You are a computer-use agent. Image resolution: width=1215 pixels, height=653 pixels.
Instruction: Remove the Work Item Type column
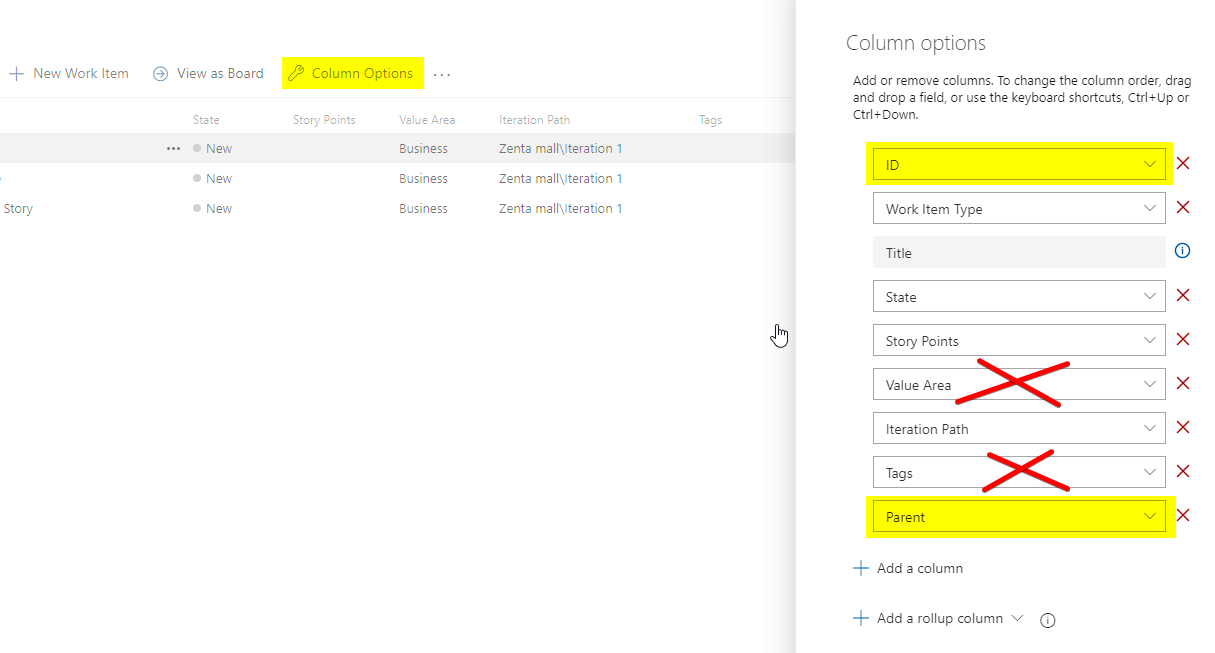(1183, 208)
